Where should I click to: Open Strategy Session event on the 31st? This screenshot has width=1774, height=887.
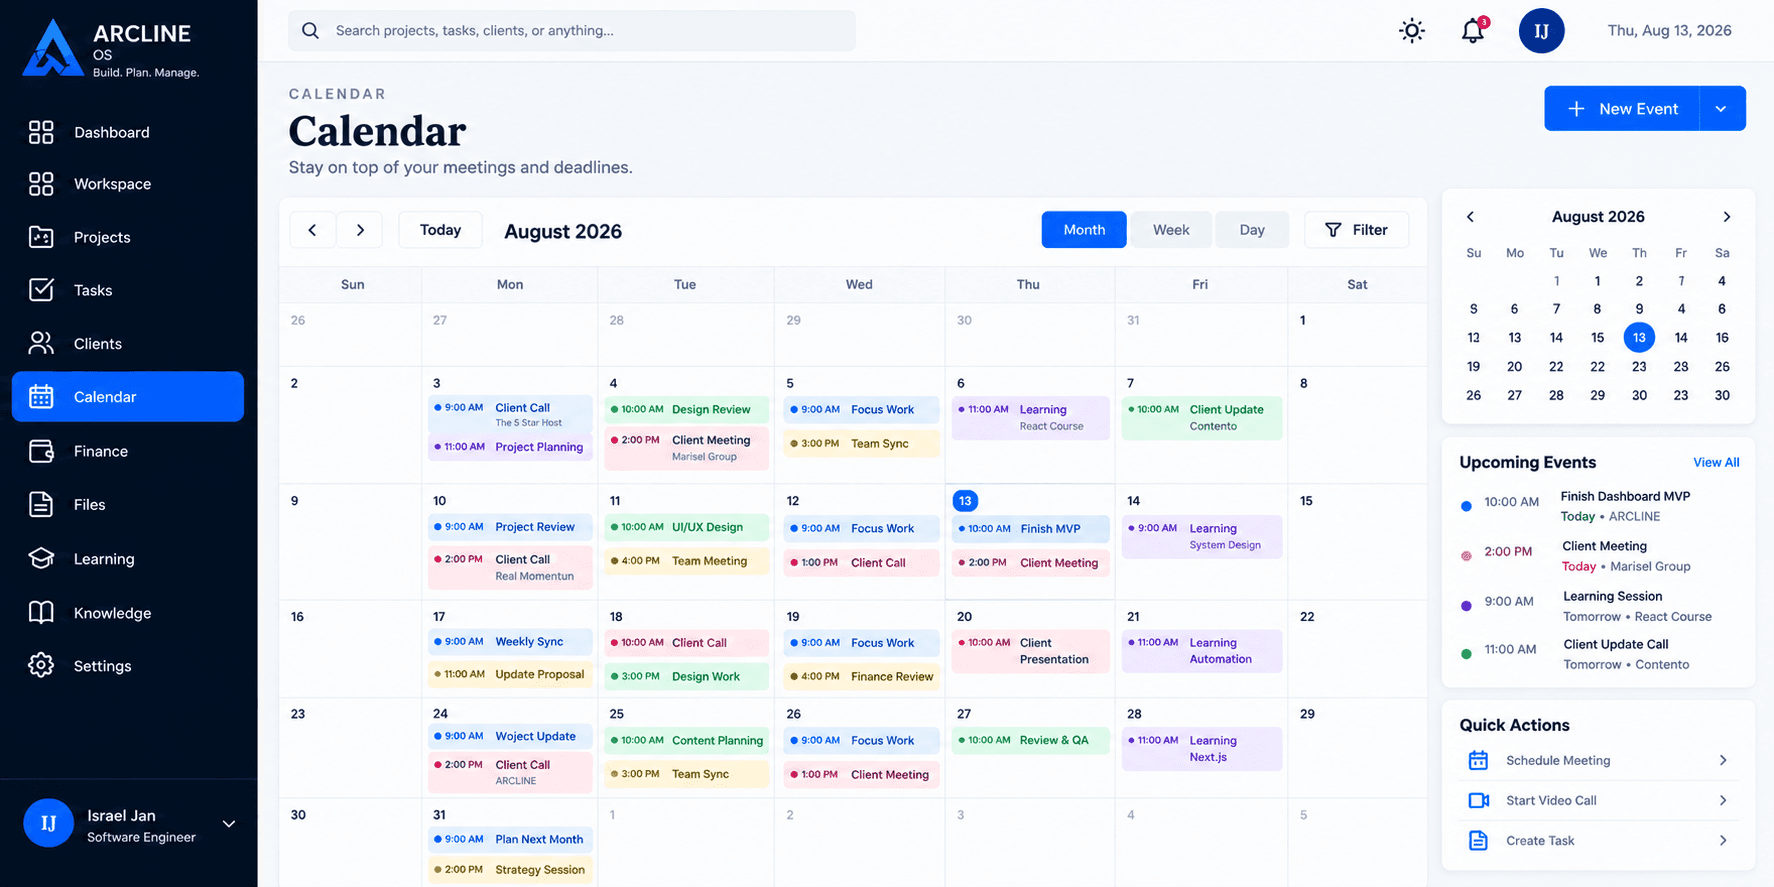[510, 870]
